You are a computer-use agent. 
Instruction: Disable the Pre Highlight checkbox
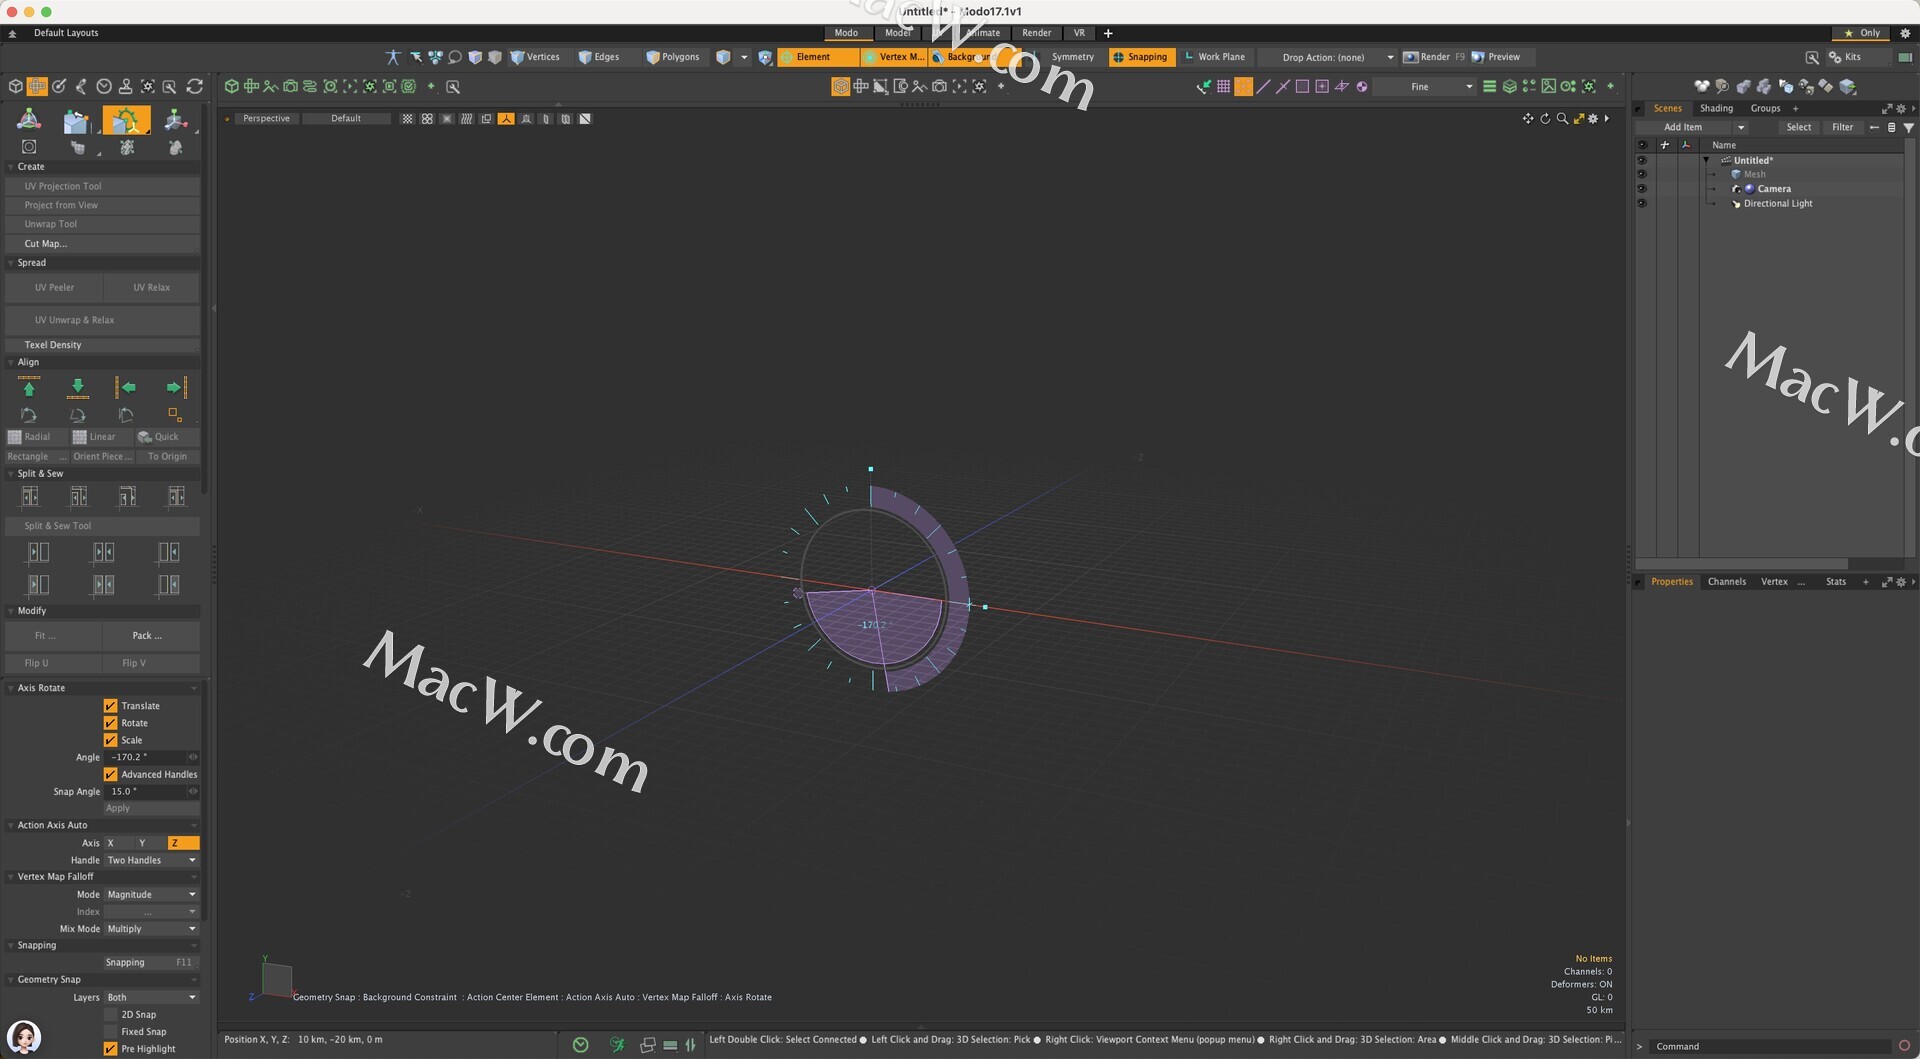[x=111, y=1049]
